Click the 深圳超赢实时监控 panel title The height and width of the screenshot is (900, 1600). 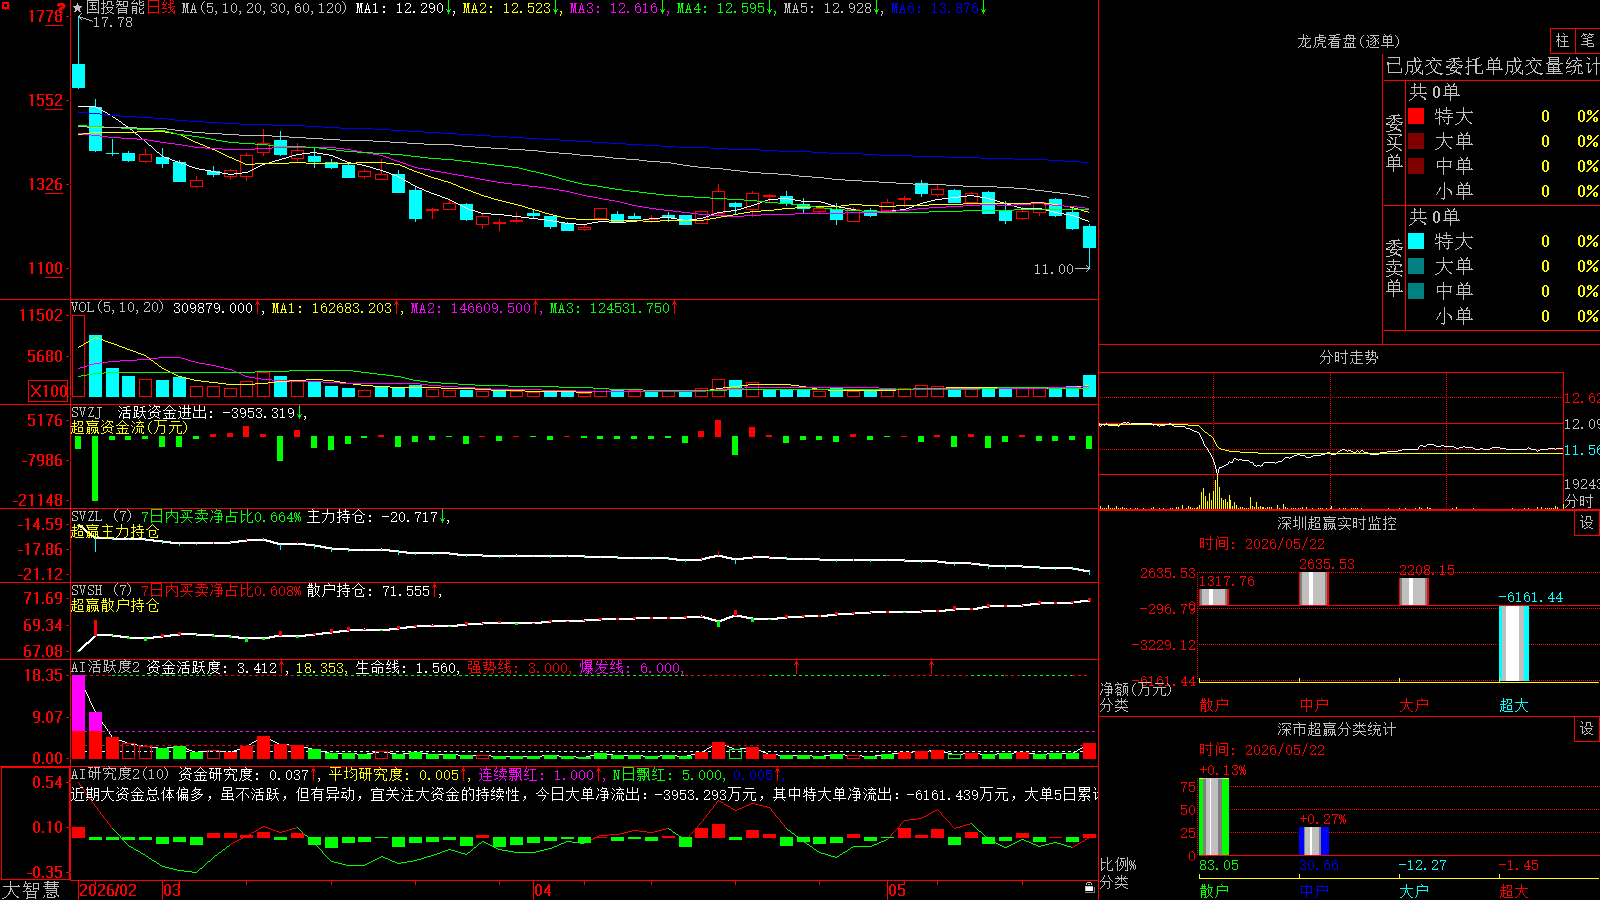1337,523
